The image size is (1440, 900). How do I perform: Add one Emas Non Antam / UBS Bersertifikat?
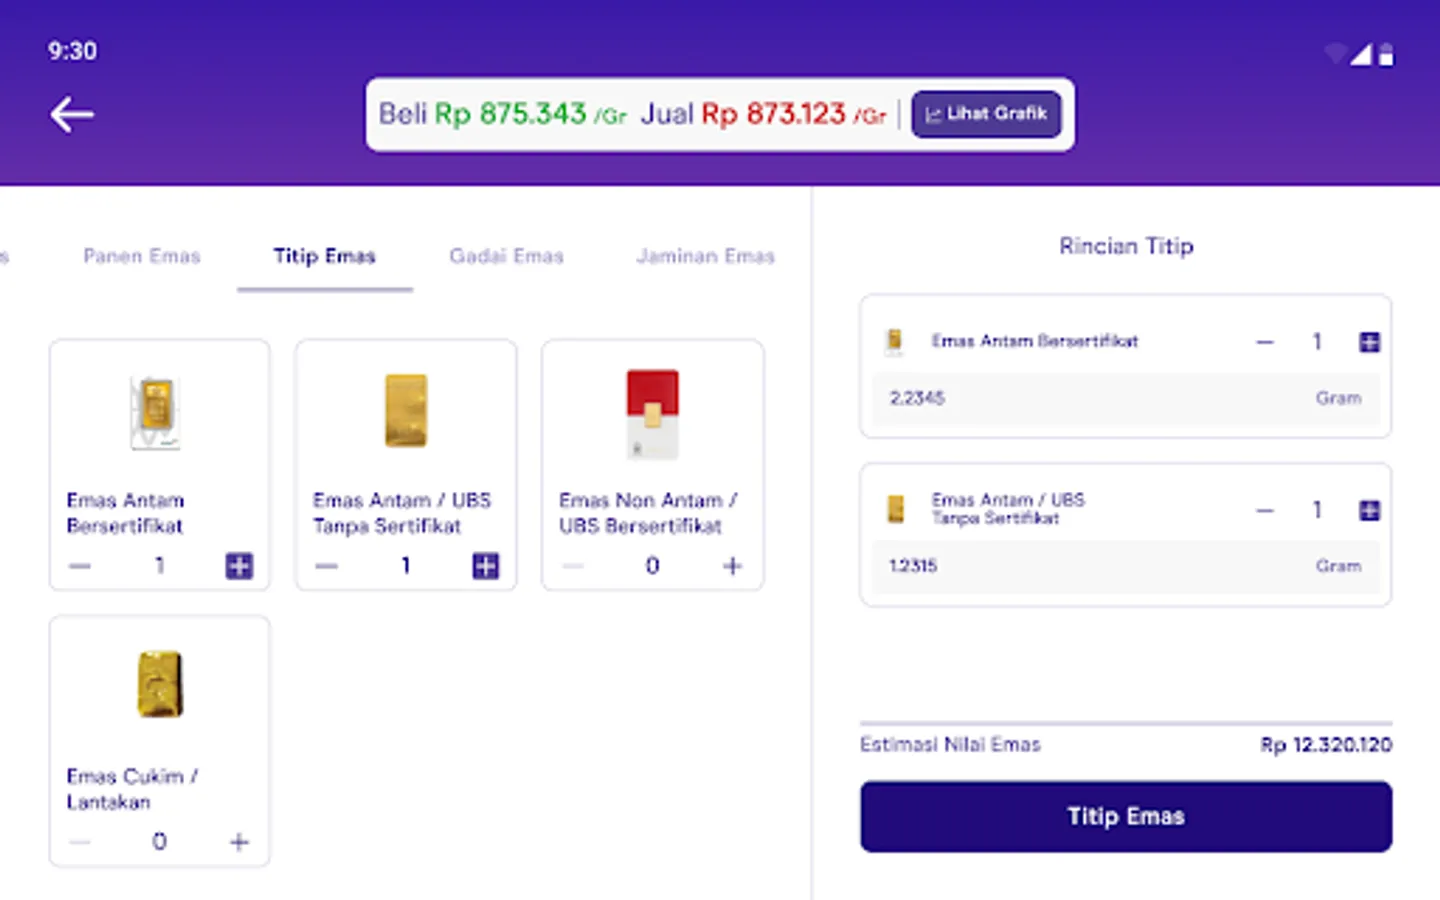pos(732,566)
